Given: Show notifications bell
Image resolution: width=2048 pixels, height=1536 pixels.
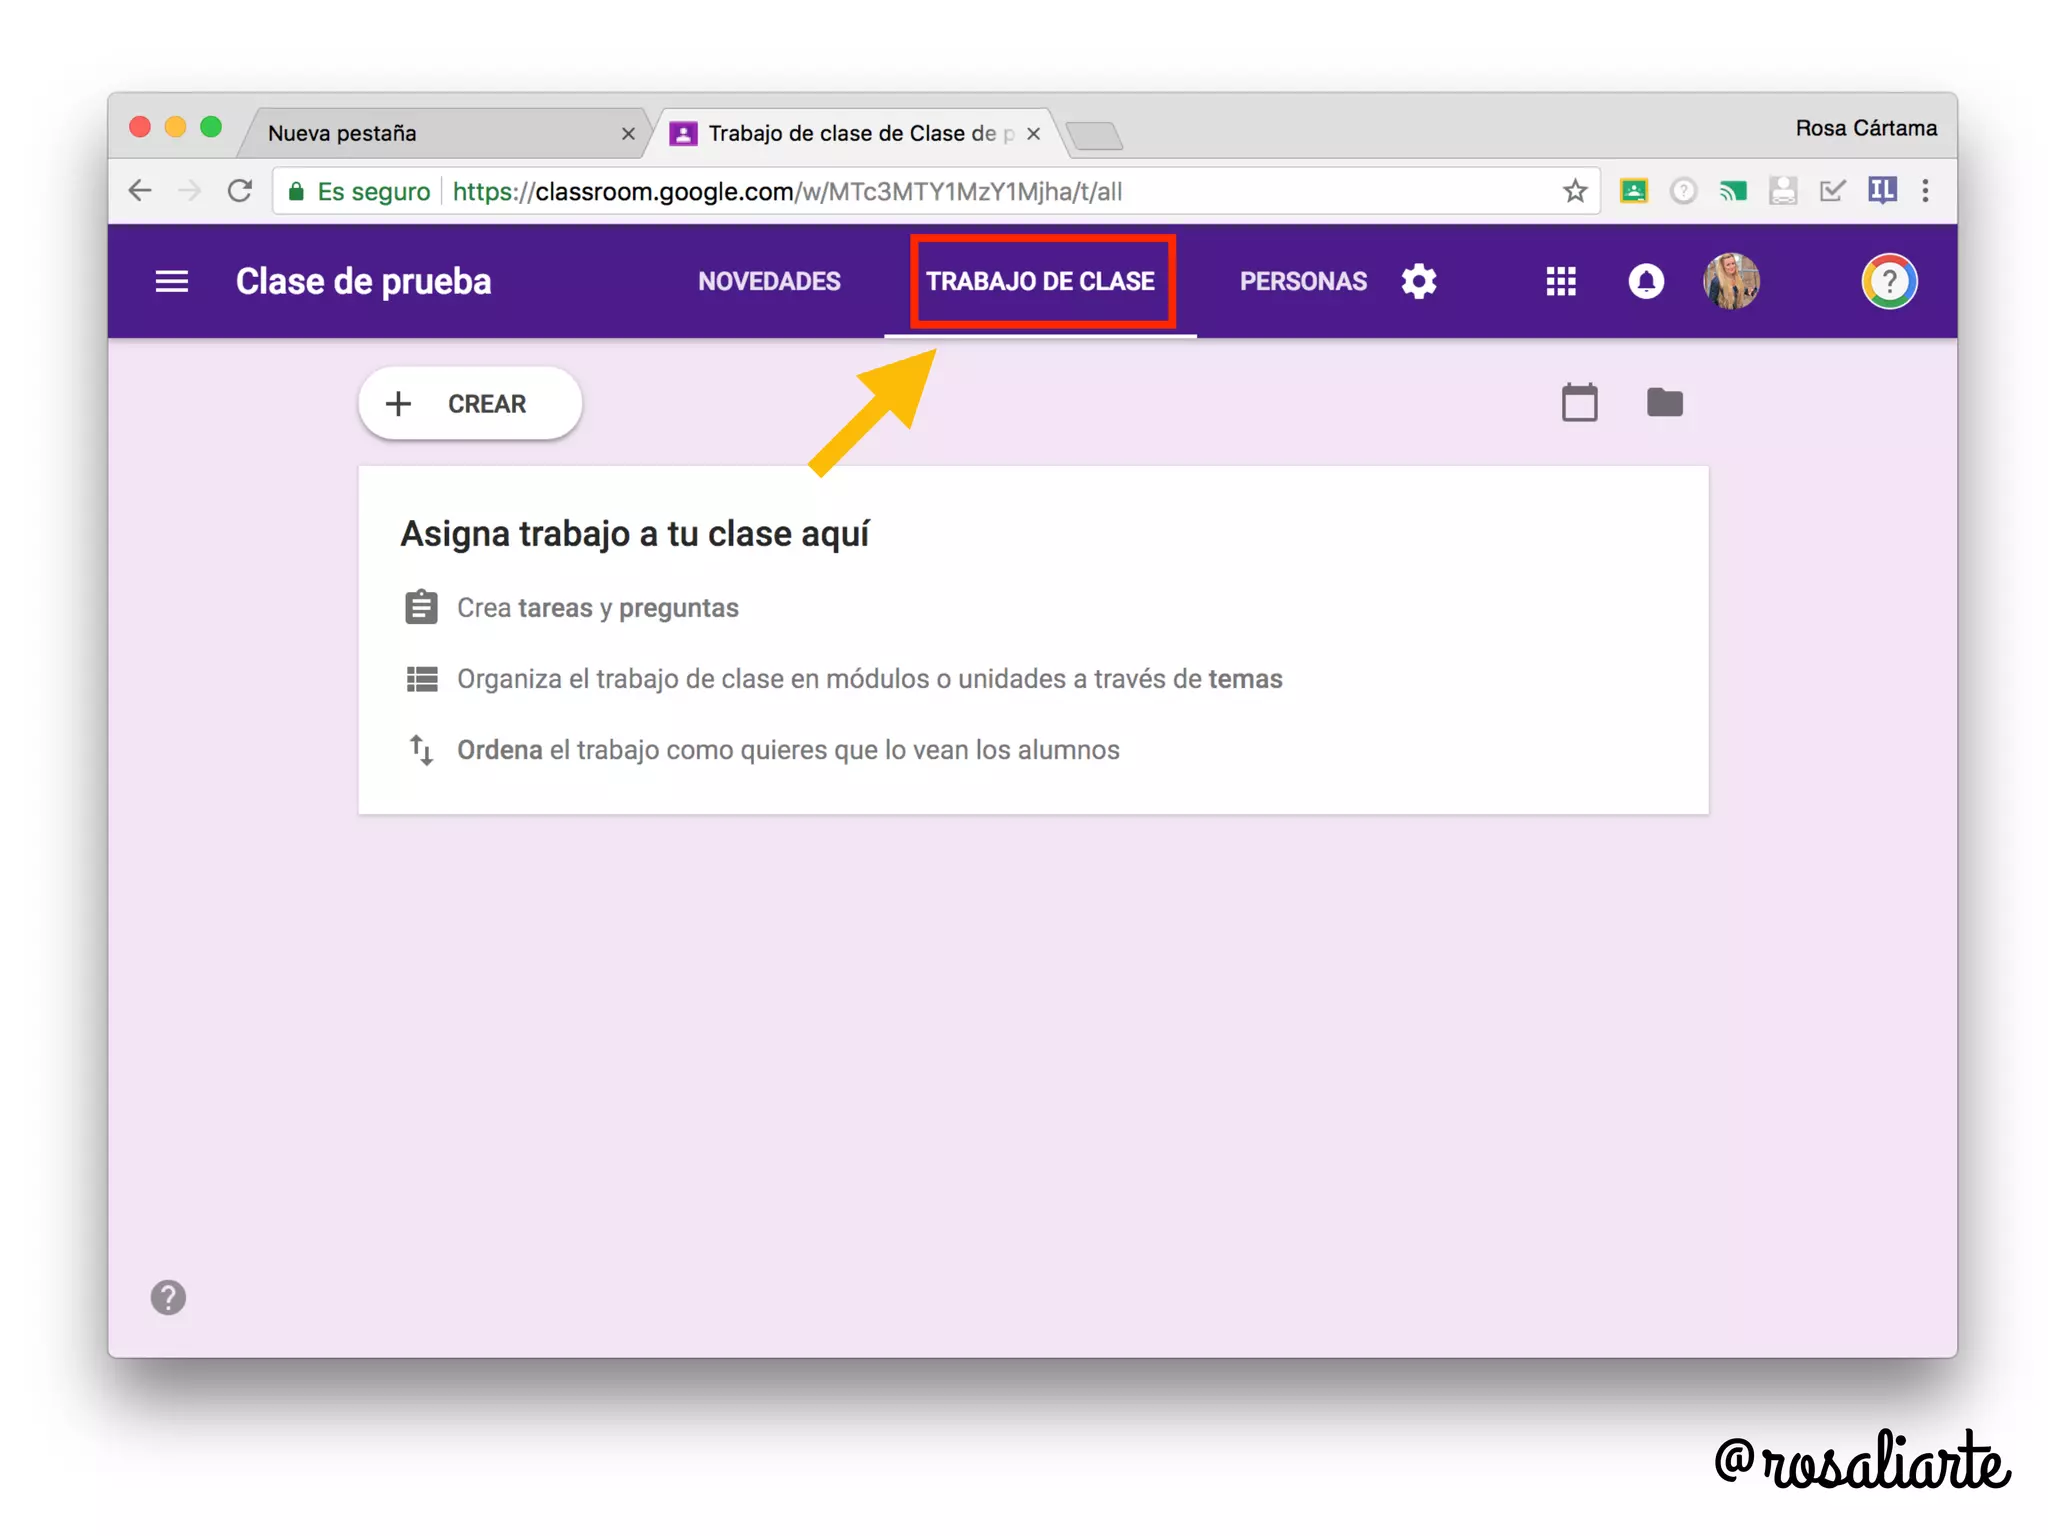Looking at the screenshot, I should [x=1645, y=281].
